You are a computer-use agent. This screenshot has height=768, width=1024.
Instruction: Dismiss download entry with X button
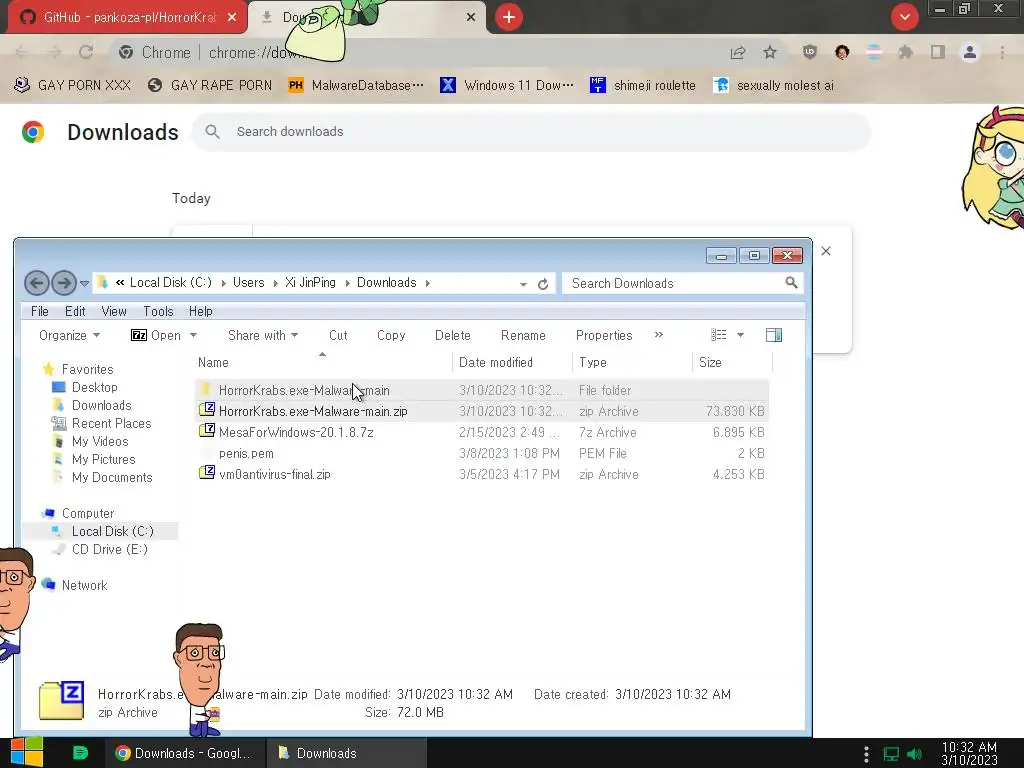tap(825, 251)
